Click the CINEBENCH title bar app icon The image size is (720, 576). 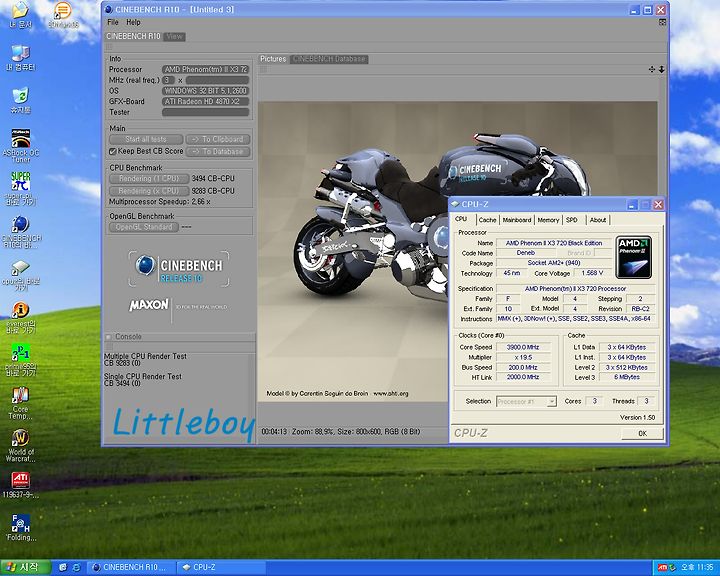(108, 9)
